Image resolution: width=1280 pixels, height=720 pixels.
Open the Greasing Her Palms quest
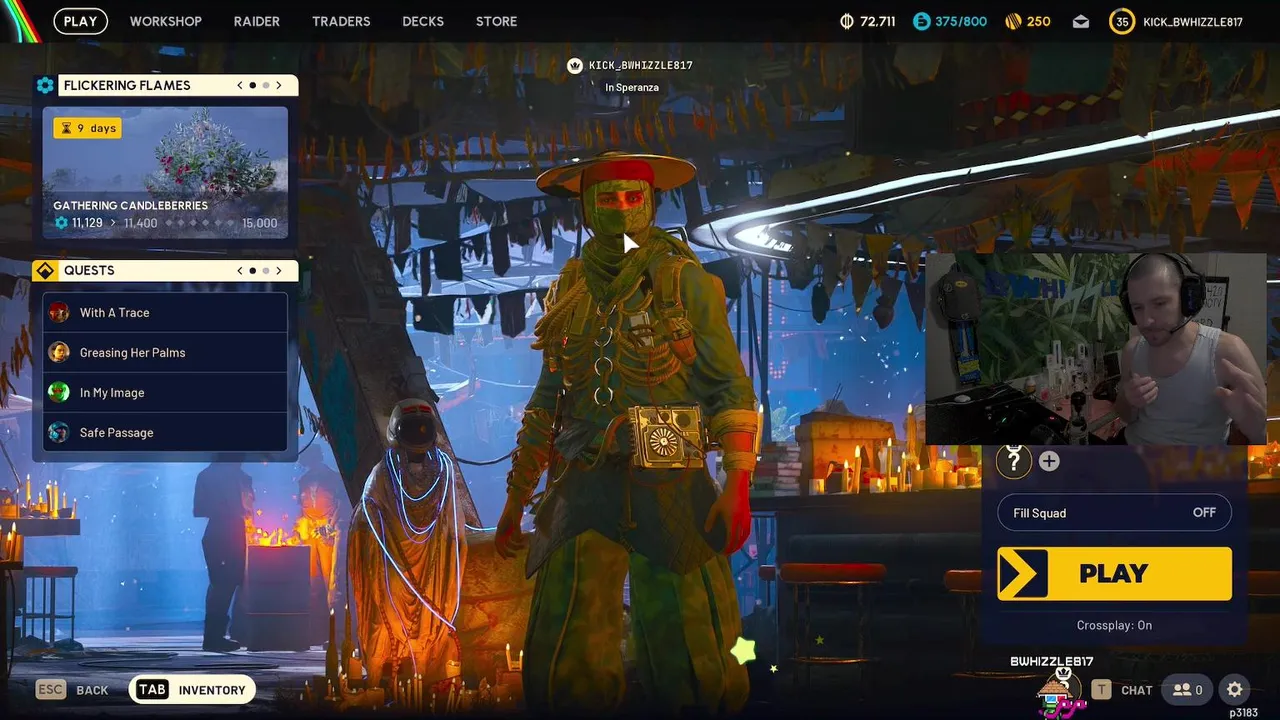[x=165, y=352]
